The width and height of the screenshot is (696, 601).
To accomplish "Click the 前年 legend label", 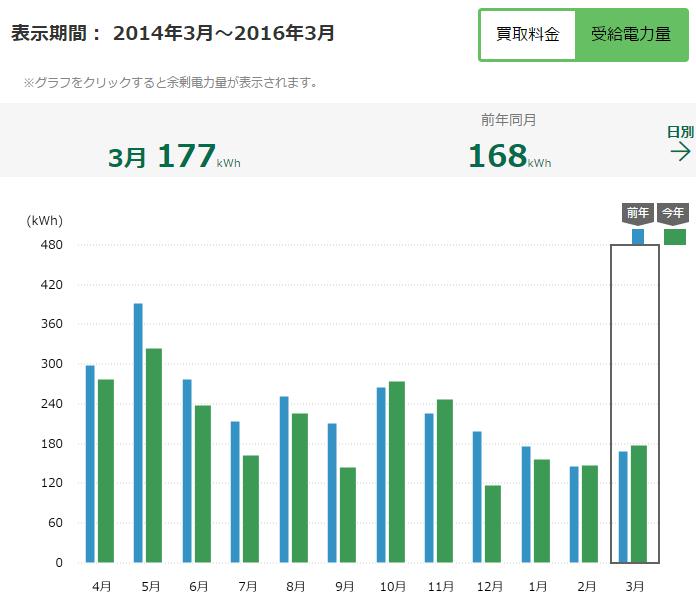I will pyautogui.click(x=638, y=213).
